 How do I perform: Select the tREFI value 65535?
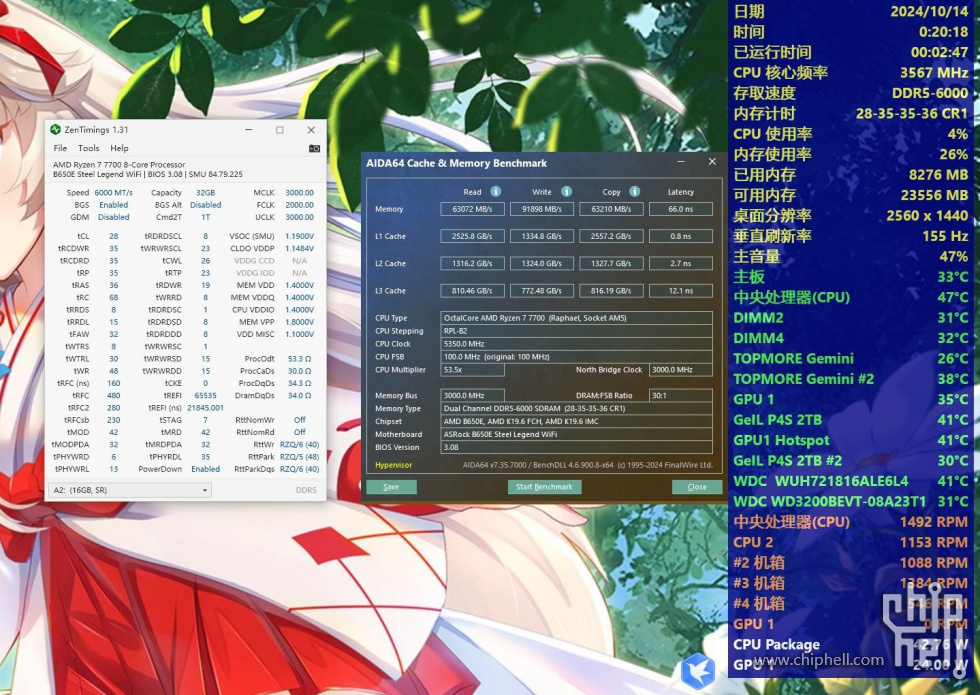click(206, 396)
